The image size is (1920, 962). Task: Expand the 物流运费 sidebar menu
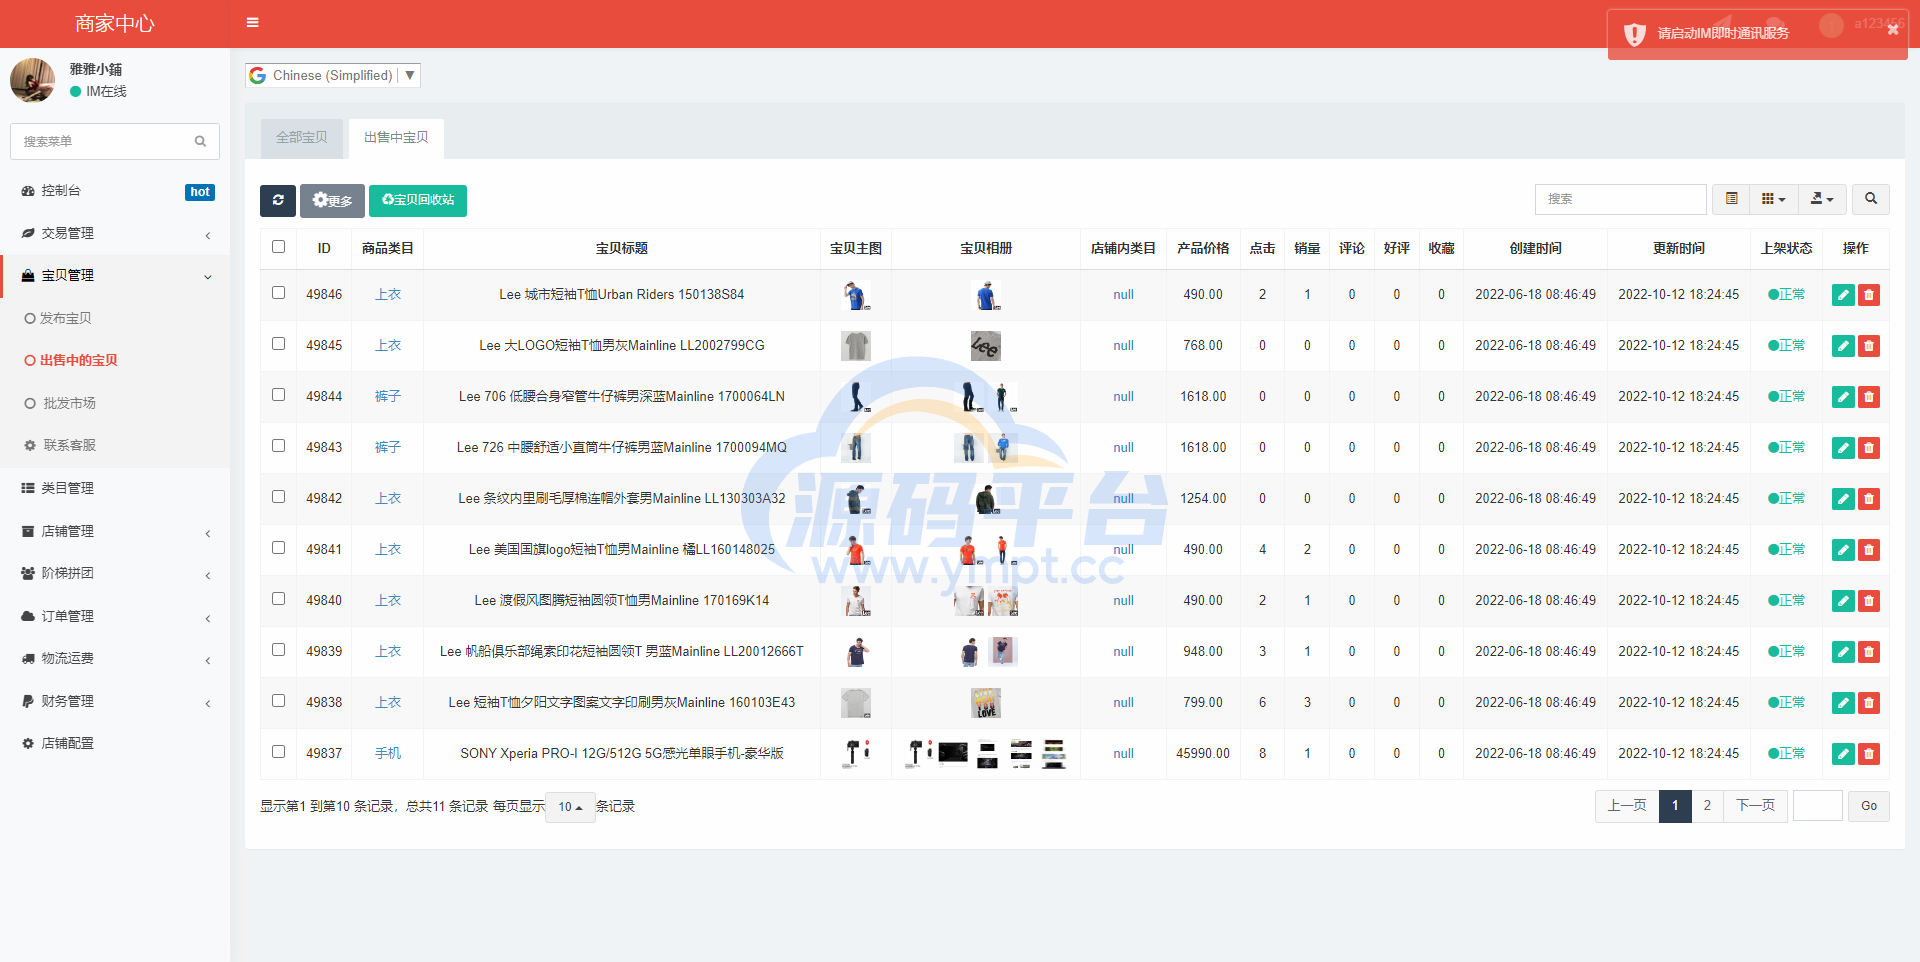click(115, 659)
